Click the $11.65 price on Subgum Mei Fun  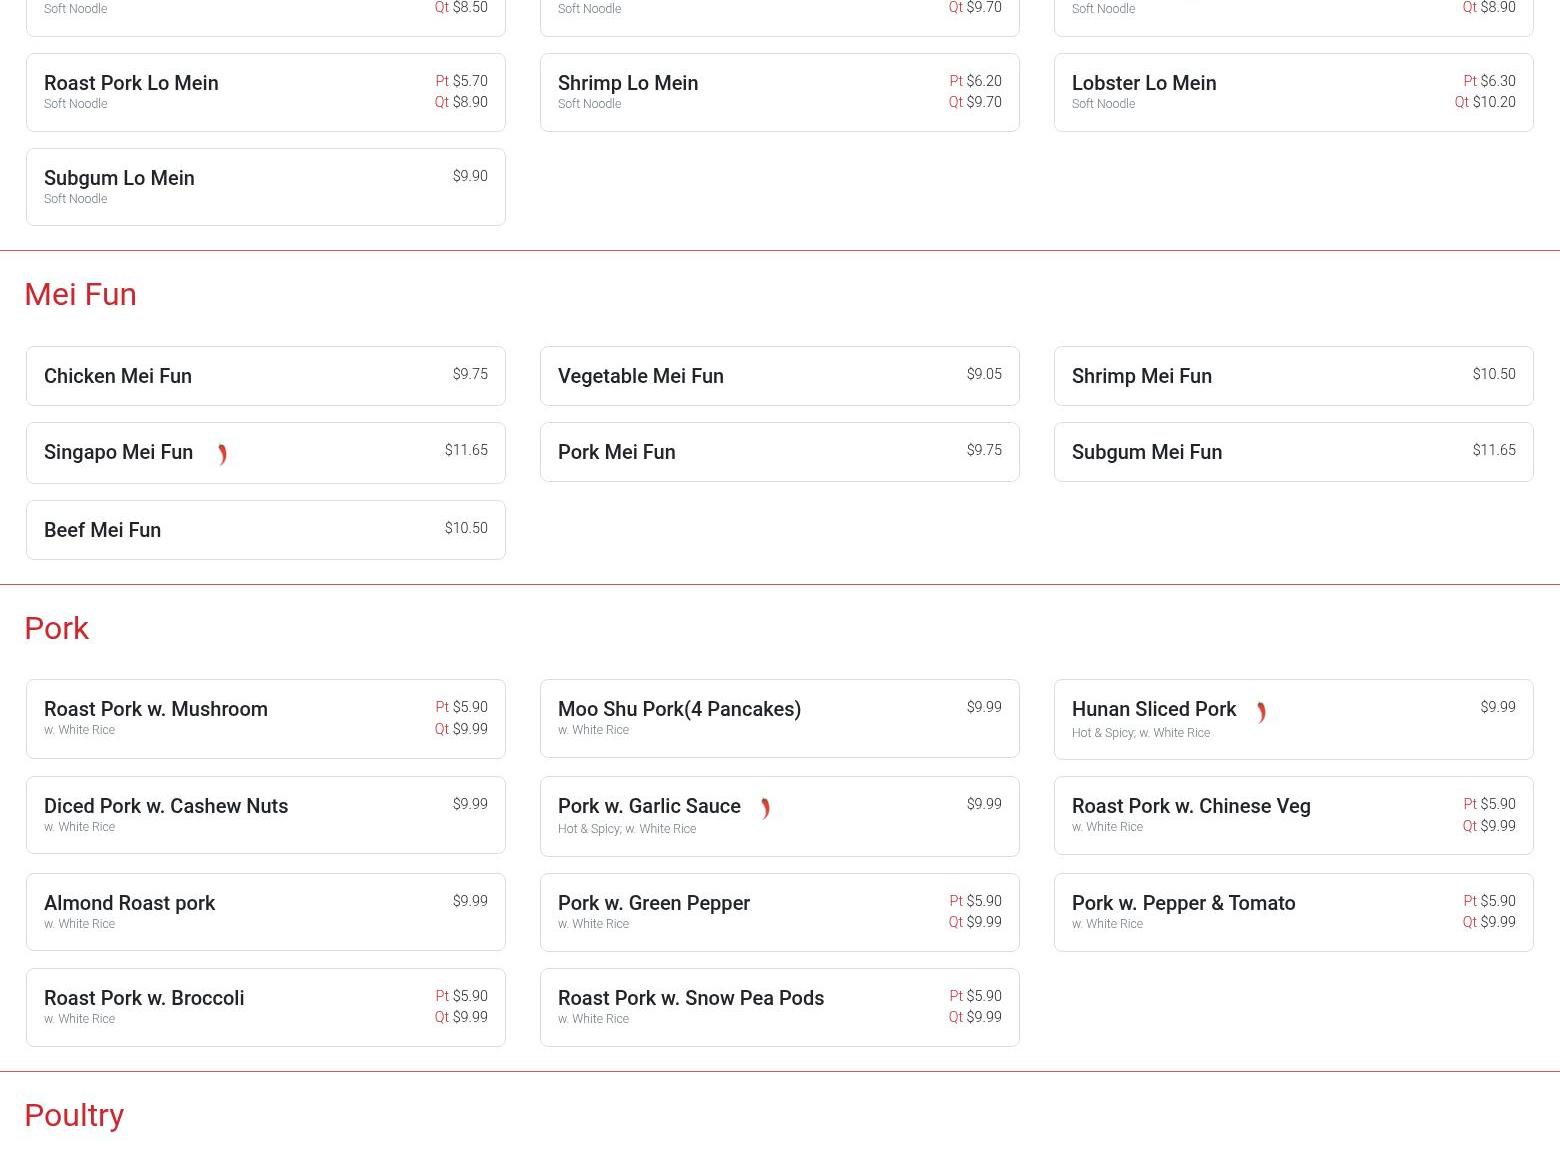[x=1493, y=450]
